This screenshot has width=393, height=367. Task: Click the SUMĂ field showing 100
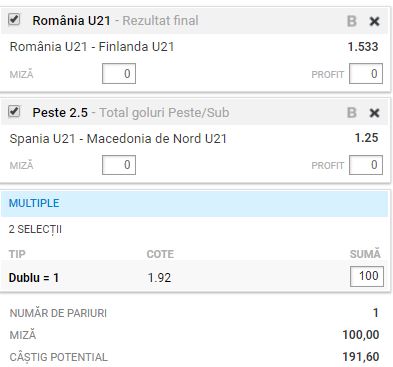point(367,276)
